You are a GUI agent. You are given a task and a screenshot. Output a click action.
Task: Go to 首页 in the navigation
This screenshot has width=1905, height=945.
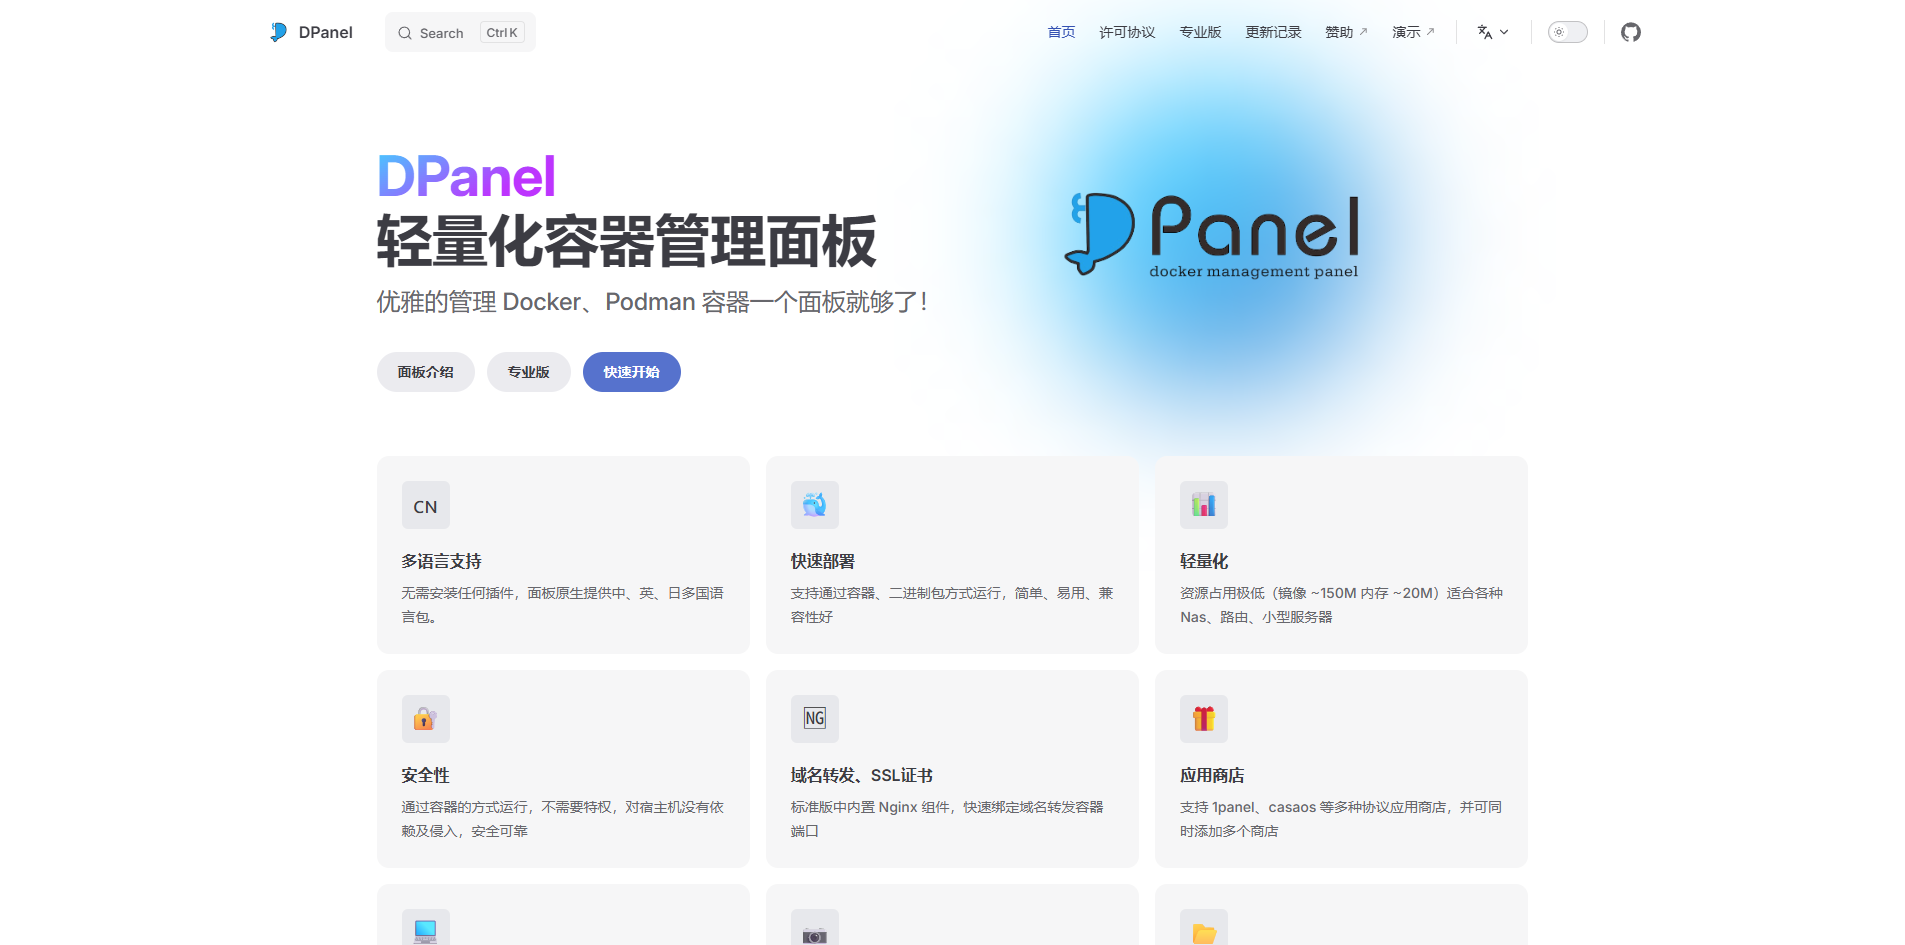pyautogui.click(x=1061, y=32)
